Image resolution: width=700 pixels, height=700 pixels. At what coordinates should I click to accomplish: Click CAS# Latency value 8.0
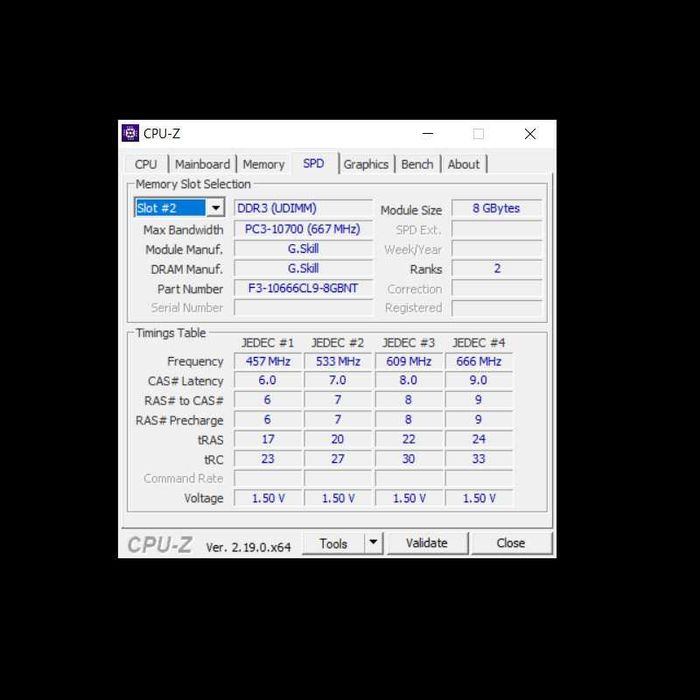(408, 380)
